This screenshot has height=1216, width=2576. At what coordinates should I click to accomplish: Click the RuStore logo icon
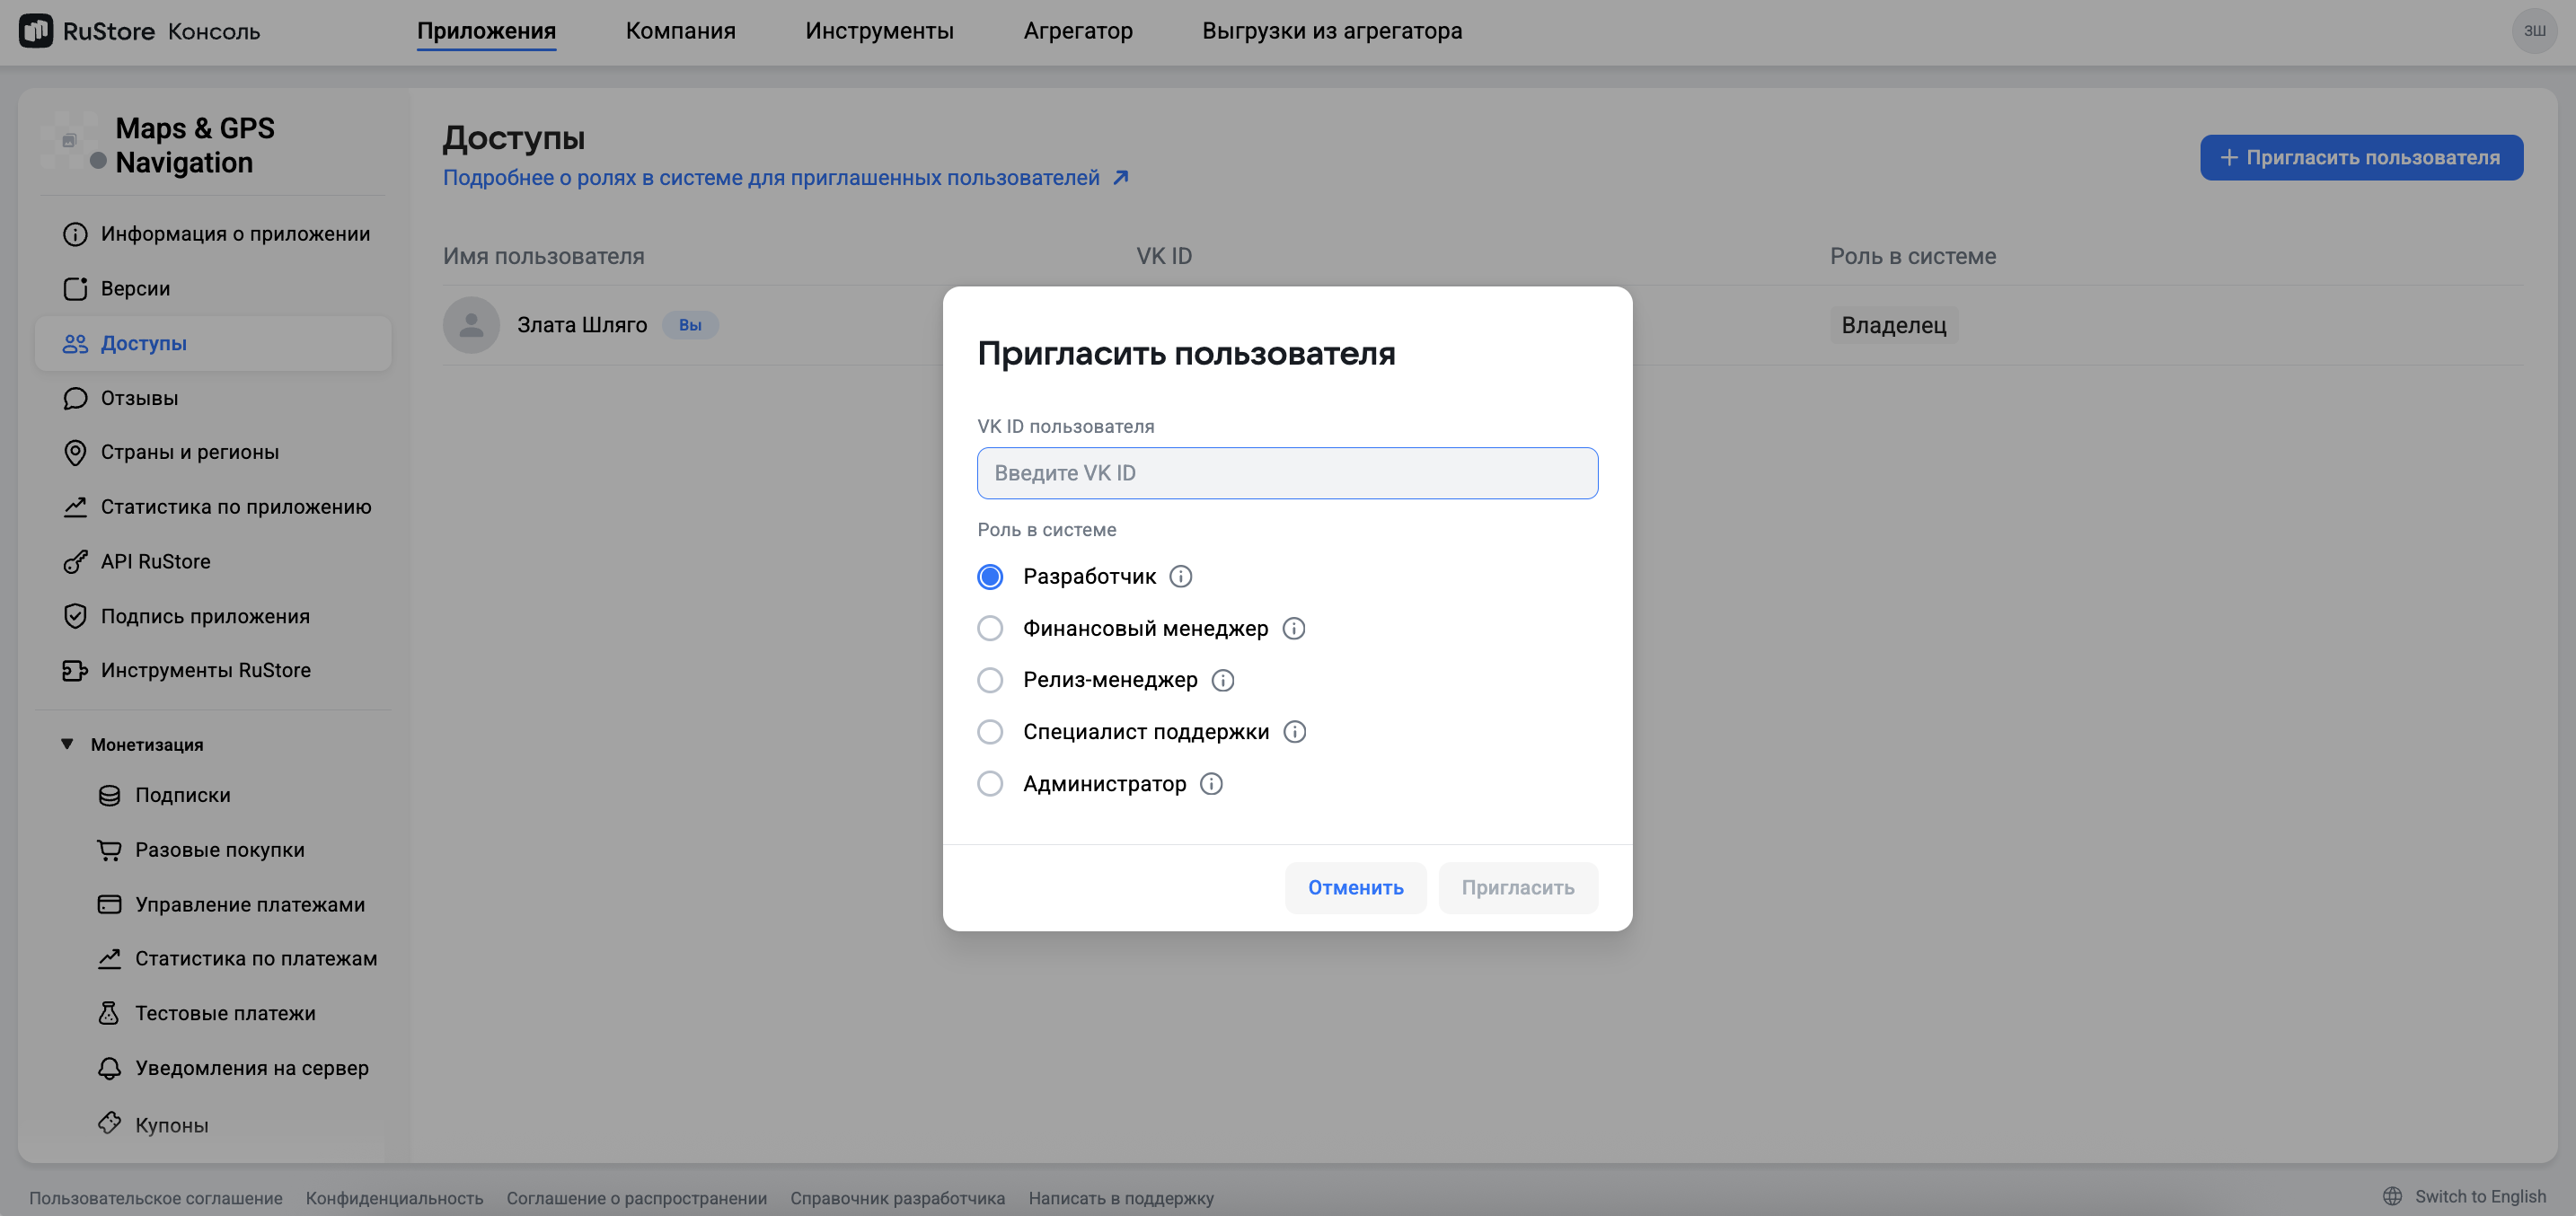pyautogui.click(x=36, y=31)
